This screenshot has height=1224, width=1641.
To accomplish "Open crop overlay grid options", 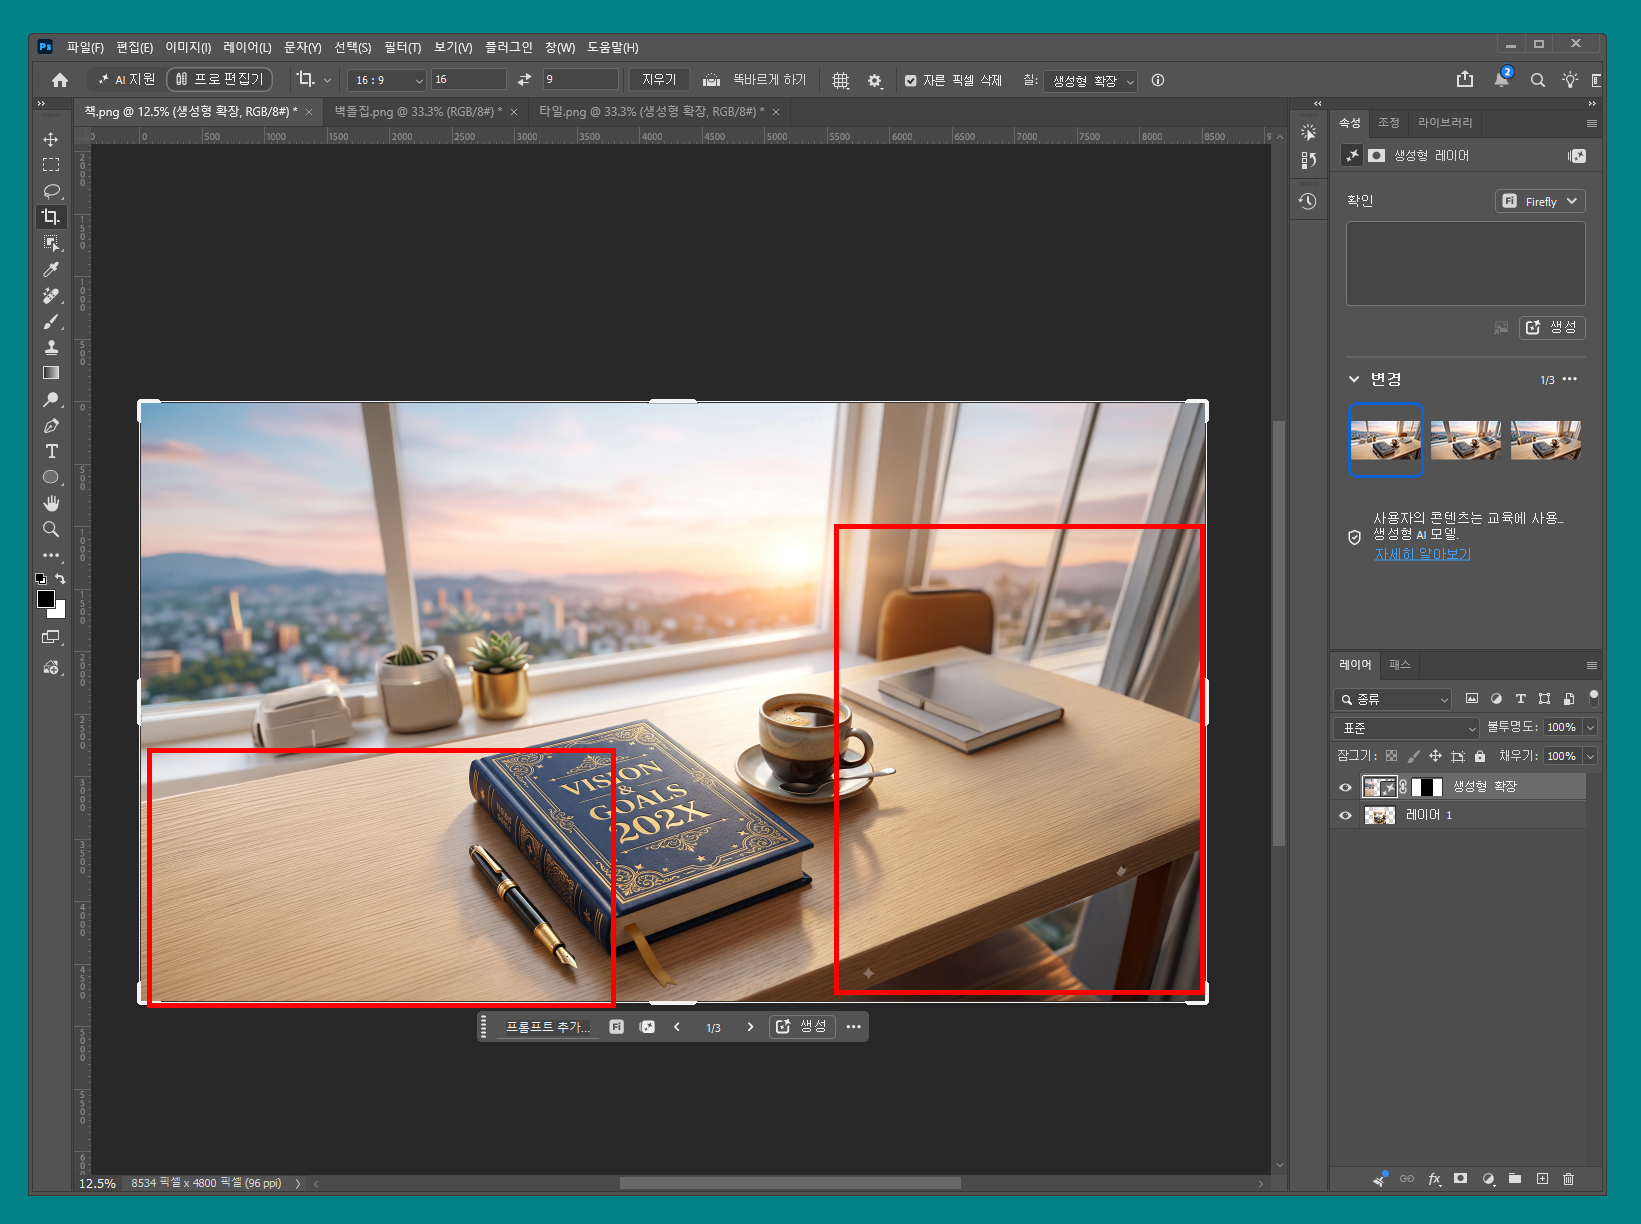I will pos(841,80).
